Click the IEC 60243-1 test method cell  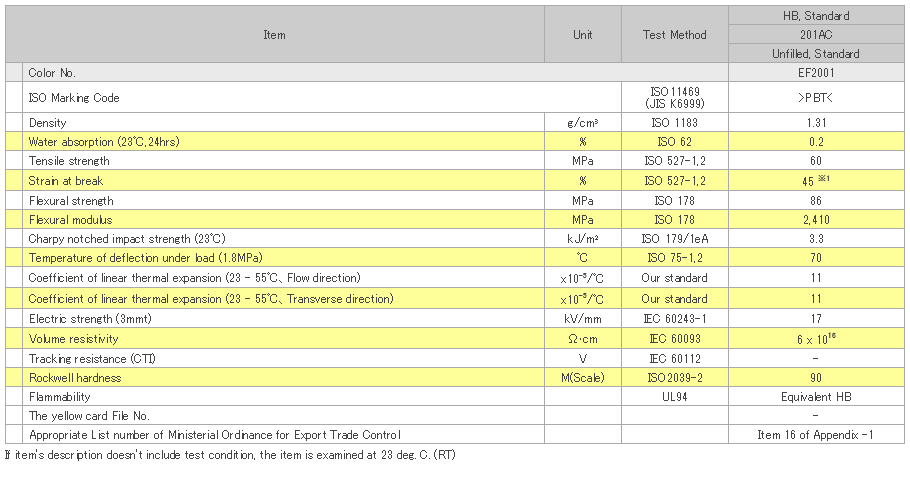point(674,319)
